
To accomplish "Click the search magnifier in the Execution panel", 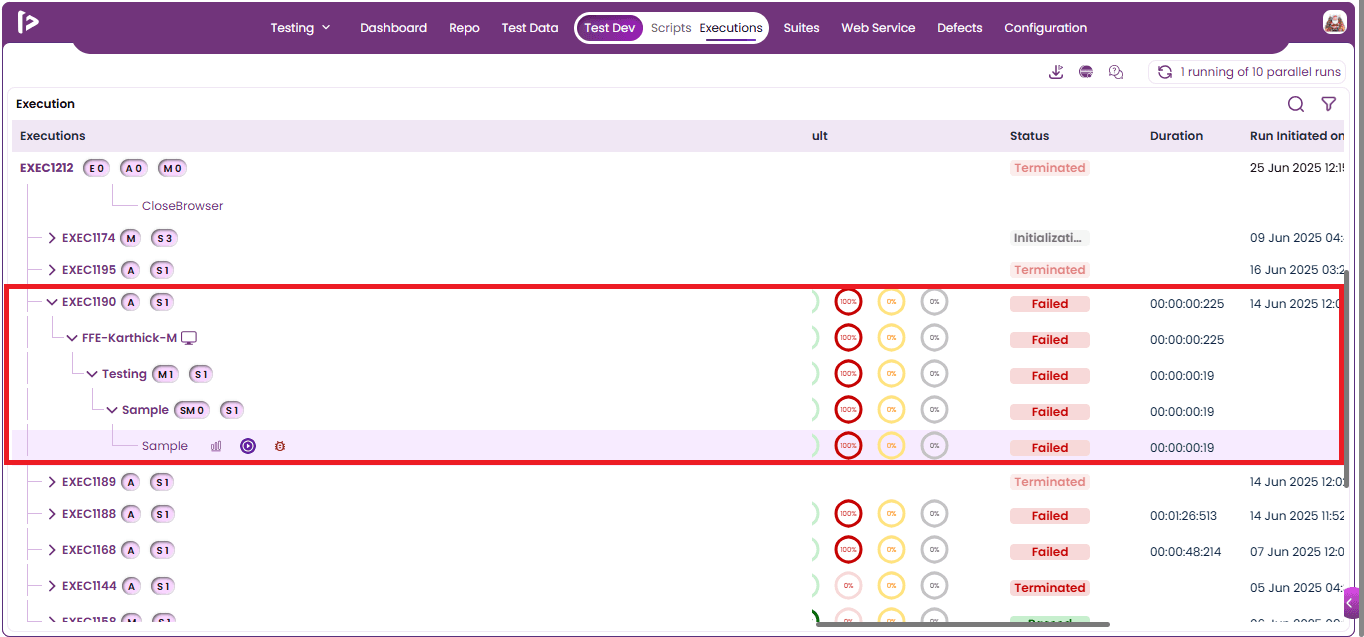I will 1296,104.
